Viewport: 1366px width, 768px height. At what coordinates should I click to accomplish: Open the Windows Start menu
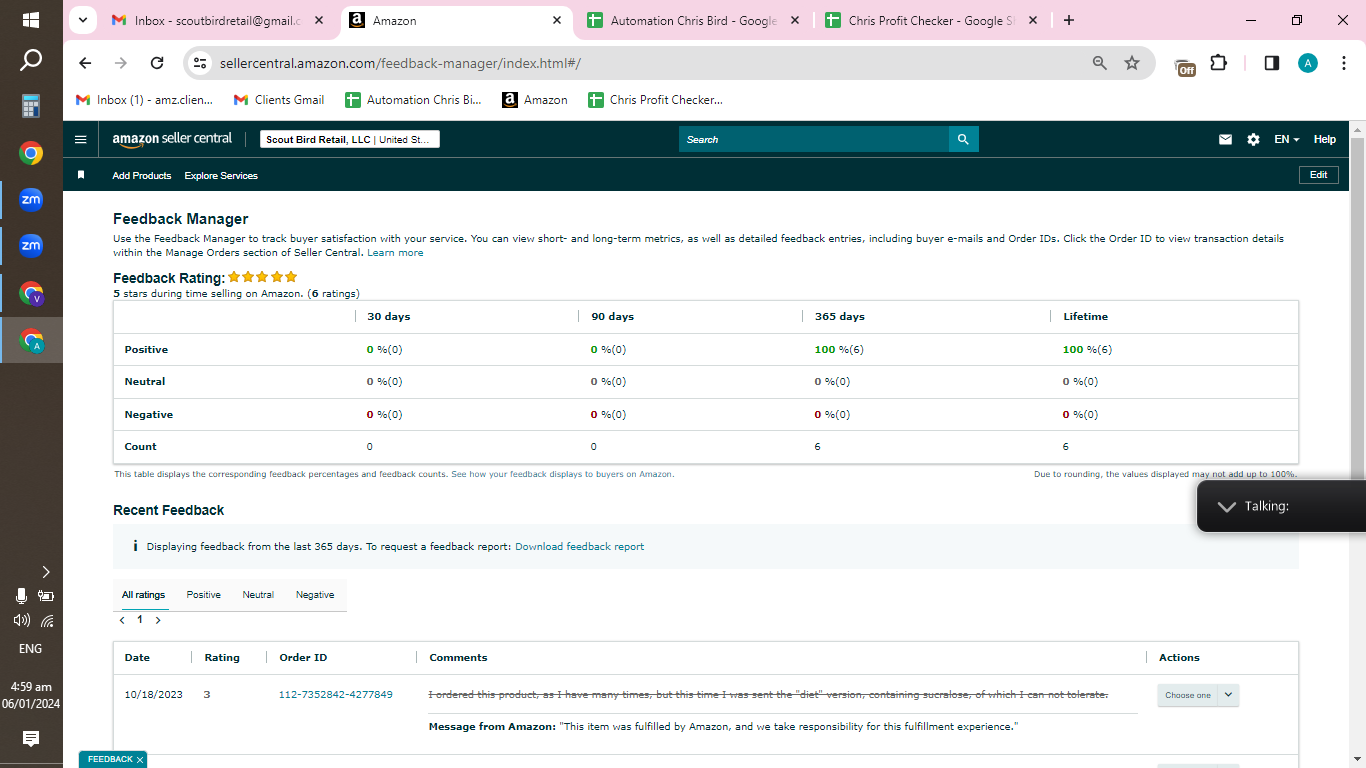pos(31,20)
